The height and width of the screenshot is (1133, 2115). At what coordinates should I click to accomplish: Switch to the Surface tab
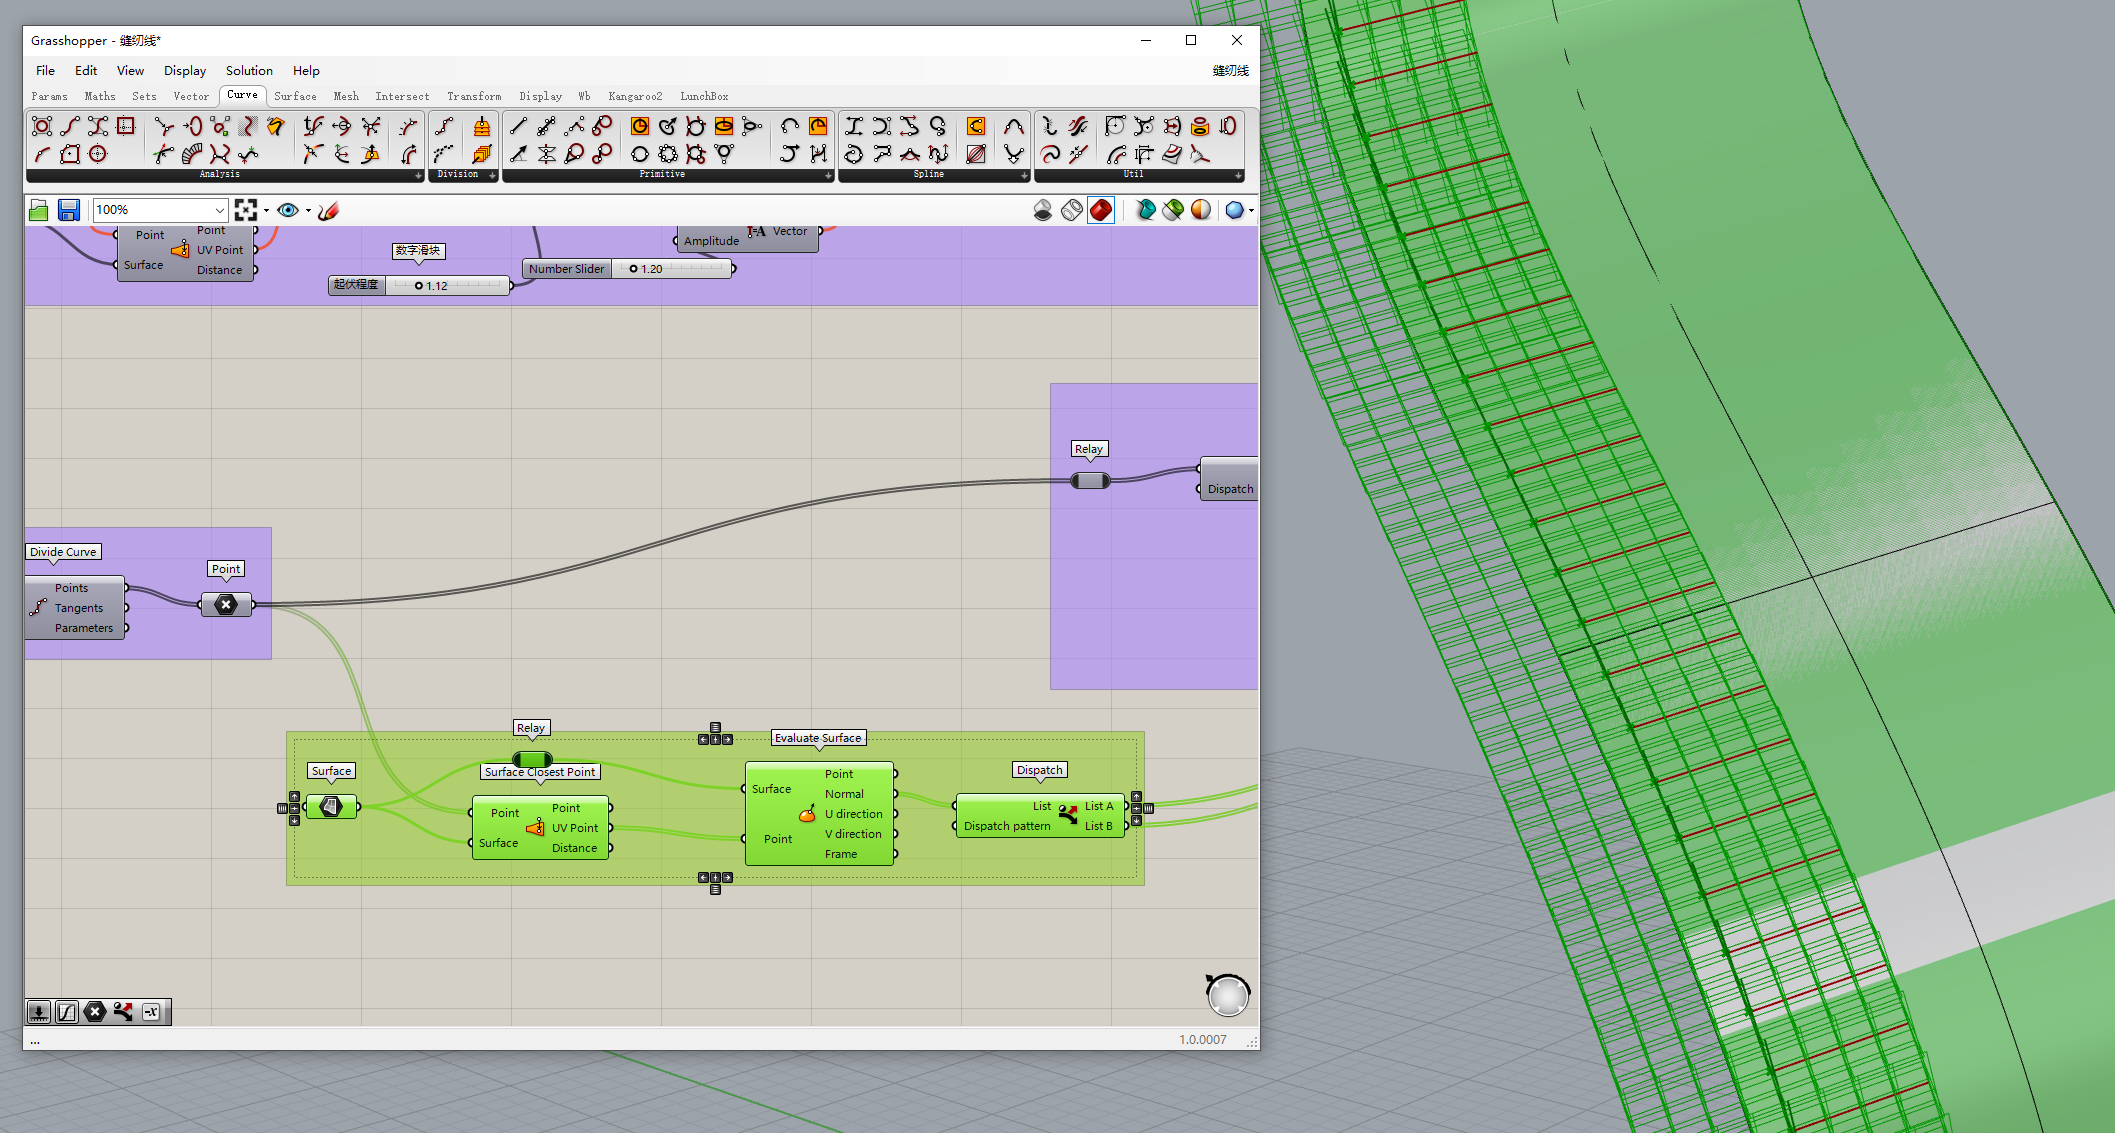click(295, 96)
